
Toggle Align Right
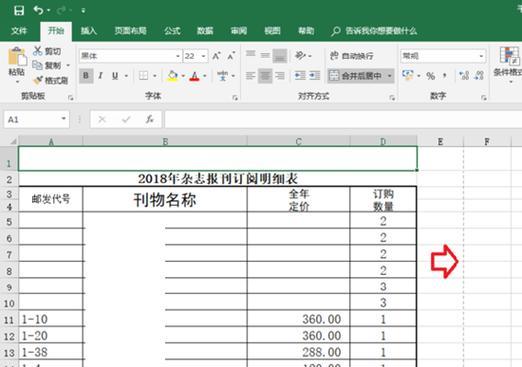click(x=280, y=76)
